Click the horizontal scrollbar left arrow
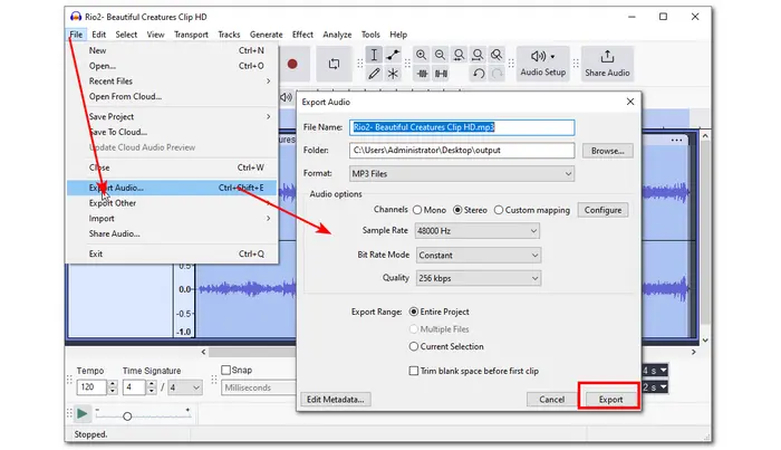This screenshot has width=781, height=450. pos(204,352)
